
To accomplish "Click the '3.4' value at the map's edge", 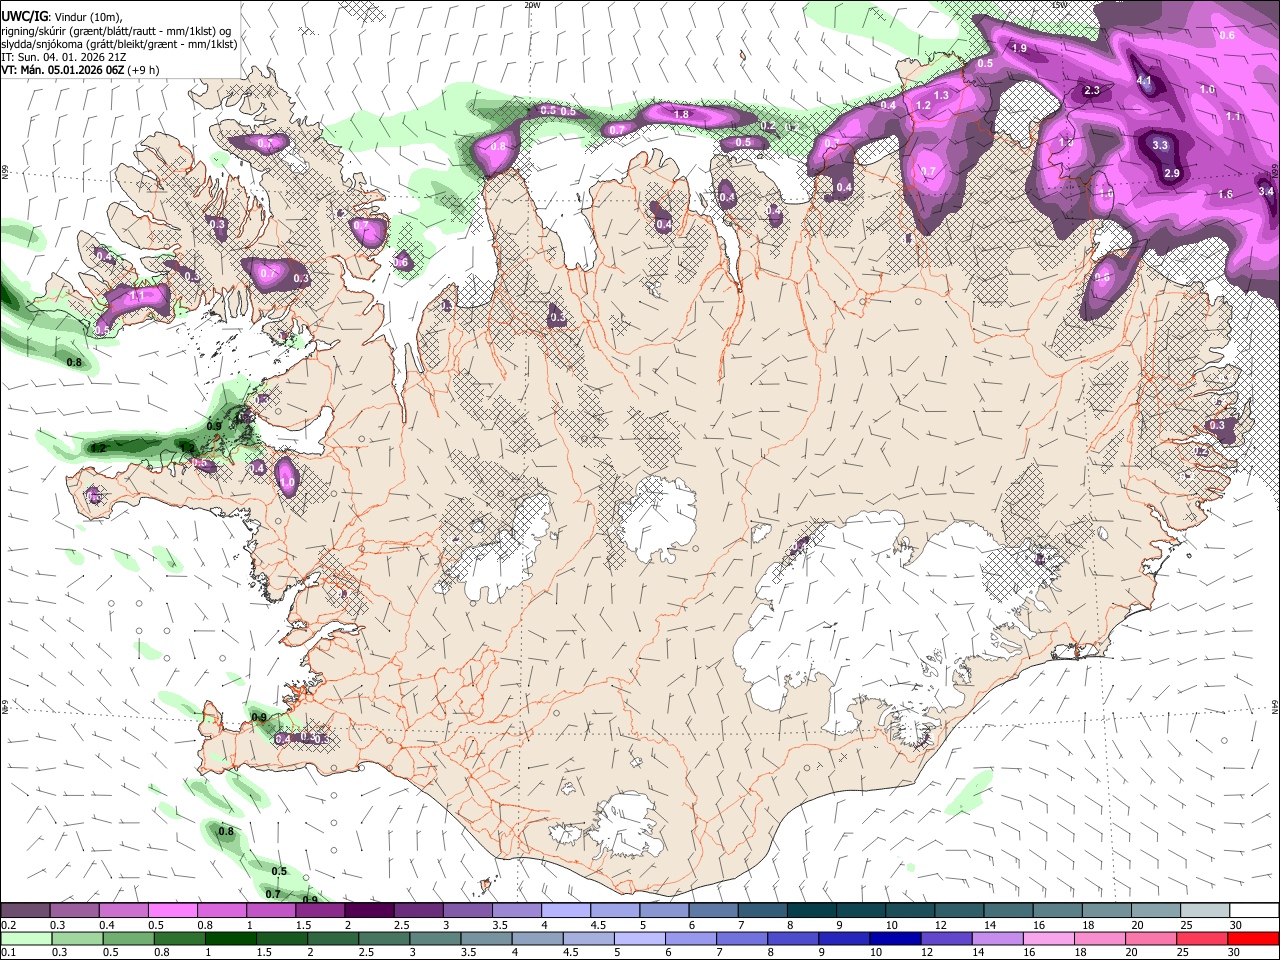I will [x=1265, y=191].
